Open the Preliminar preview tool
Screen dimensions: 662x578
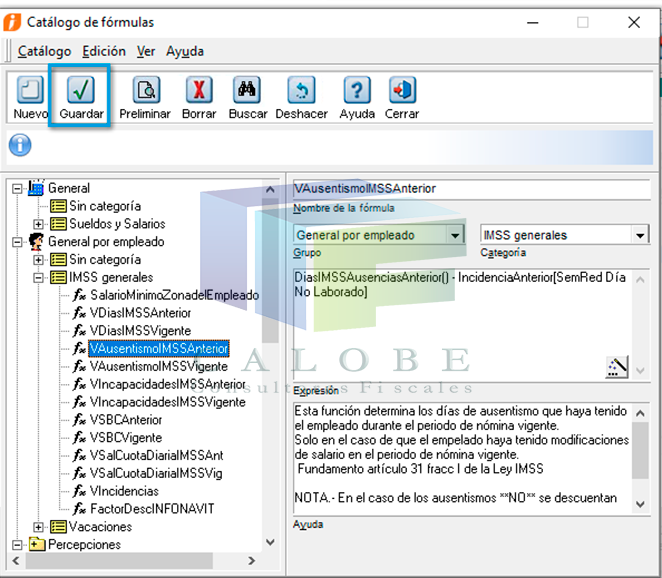pos(146,90)
